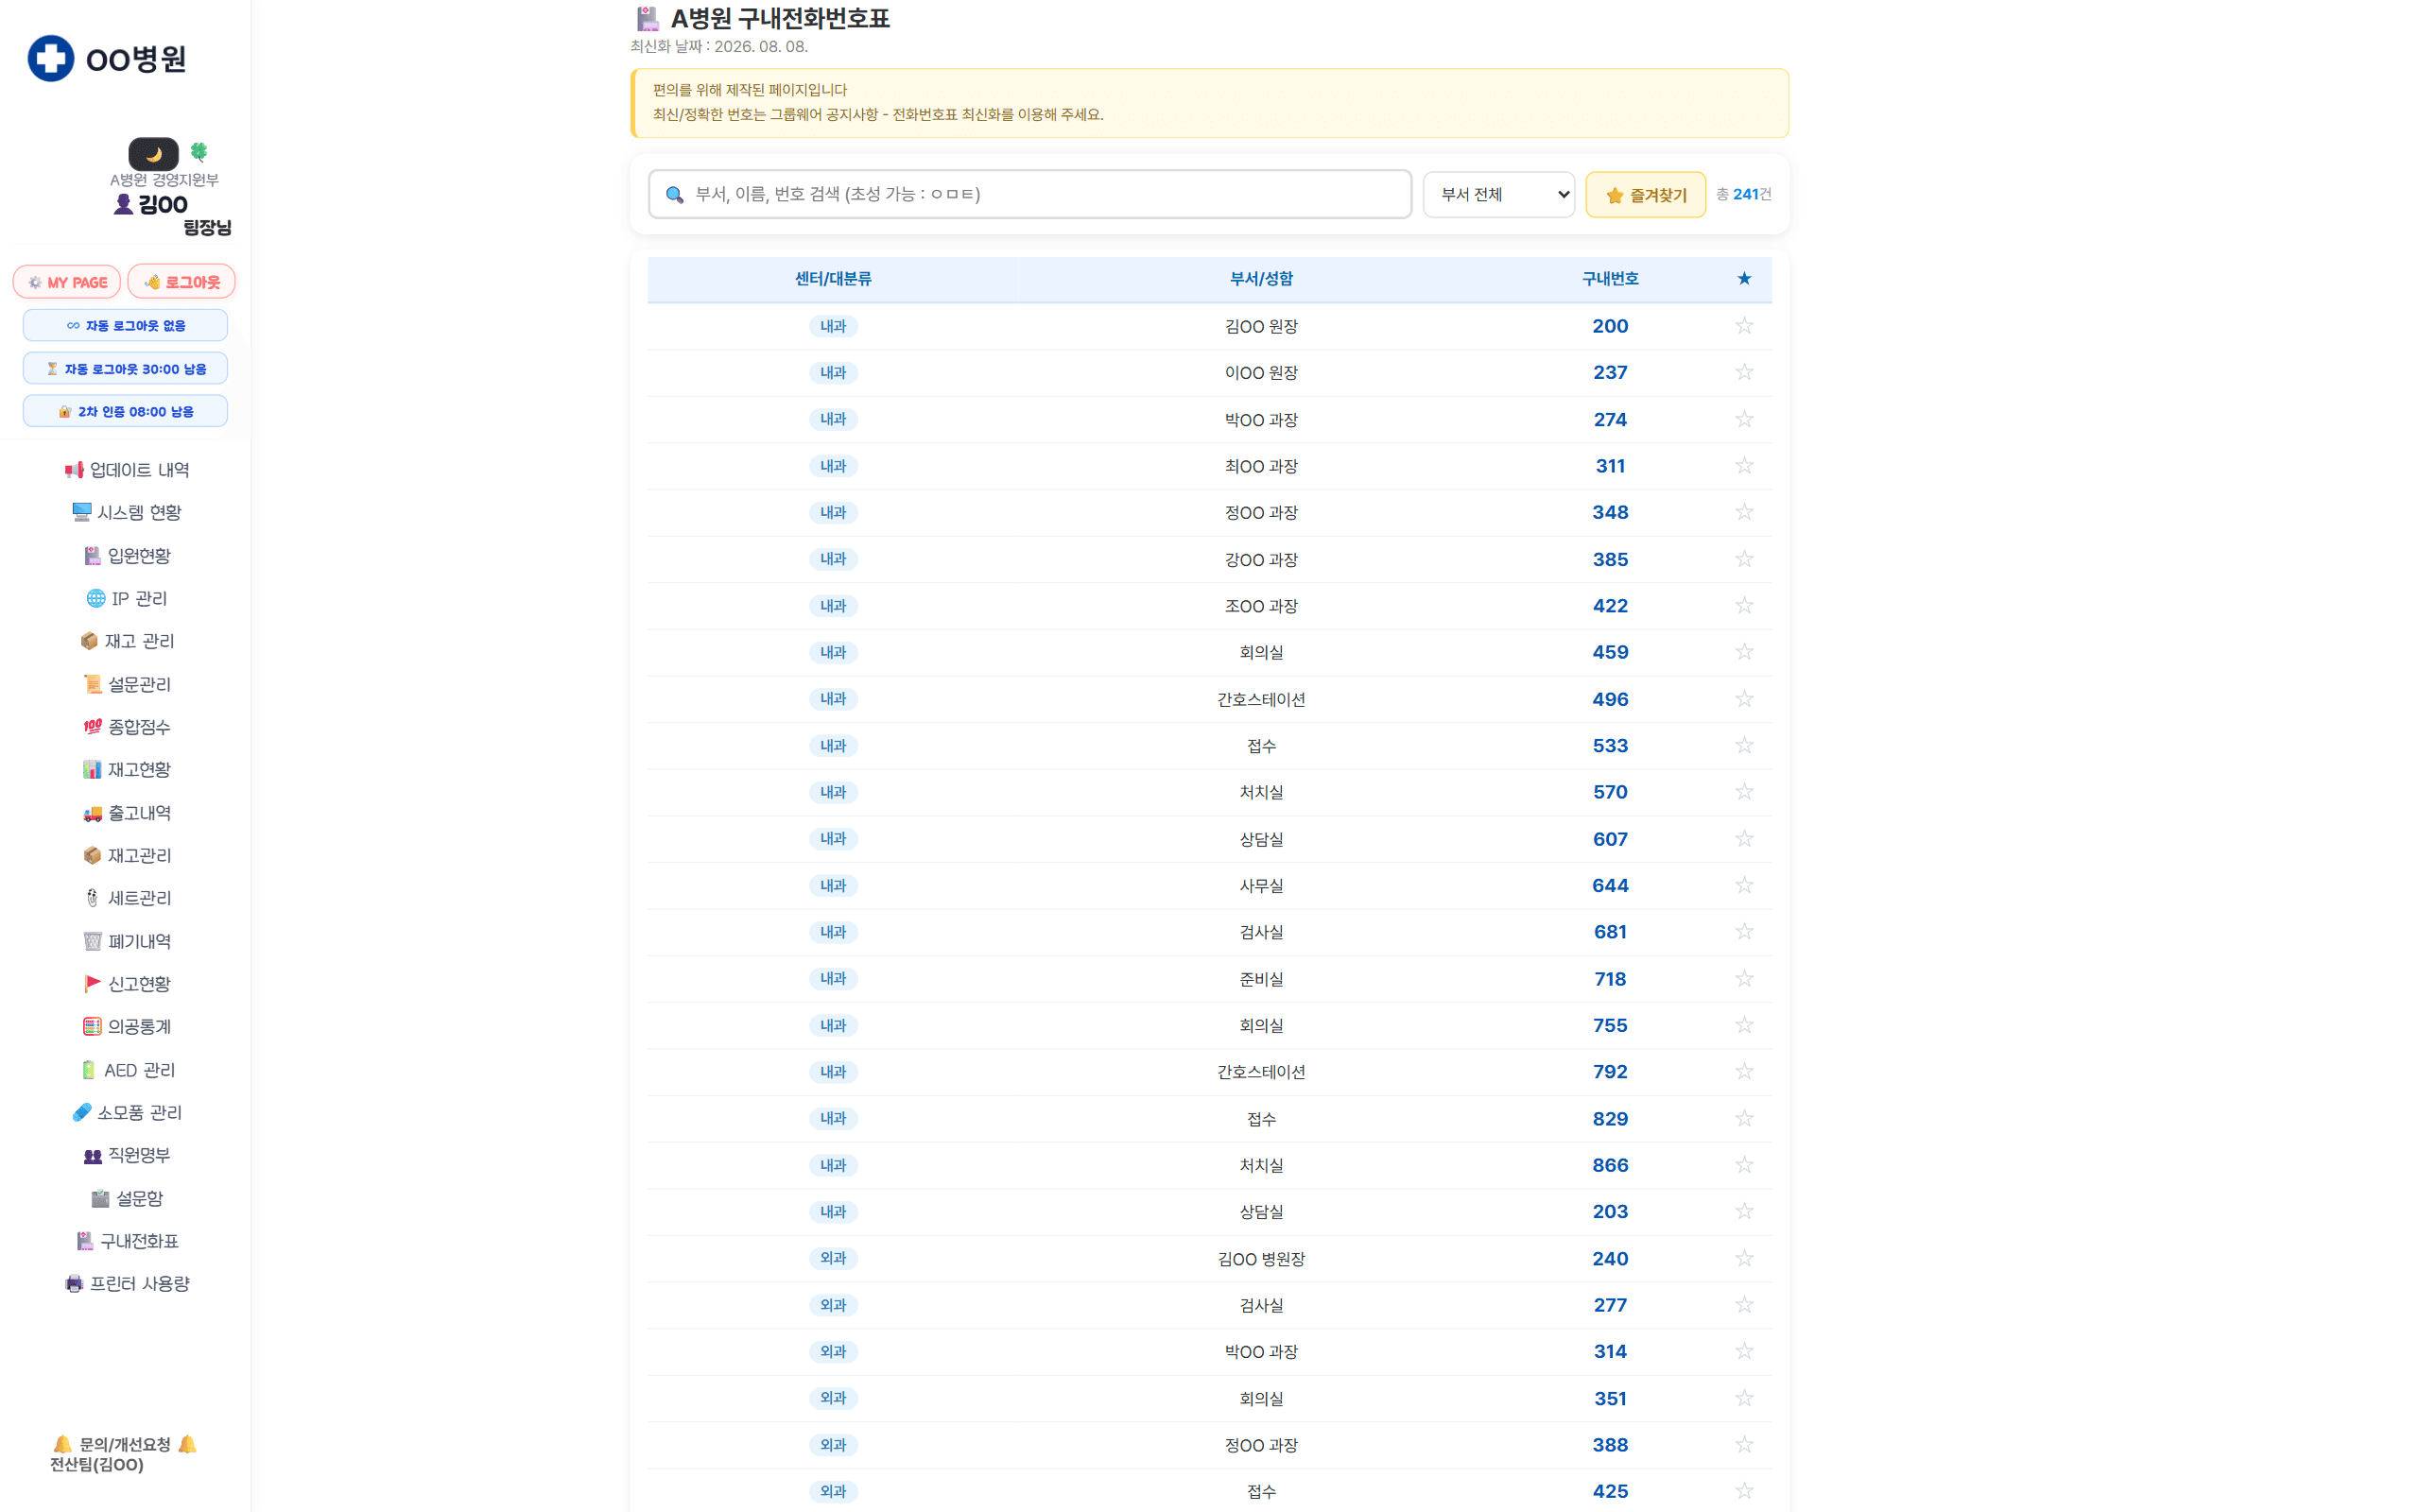Image resolution: width=2420 pixels, height=1512 pixels.
Task: Open 프린터 사용량 printer menu
Action: tap(126, 1283)
